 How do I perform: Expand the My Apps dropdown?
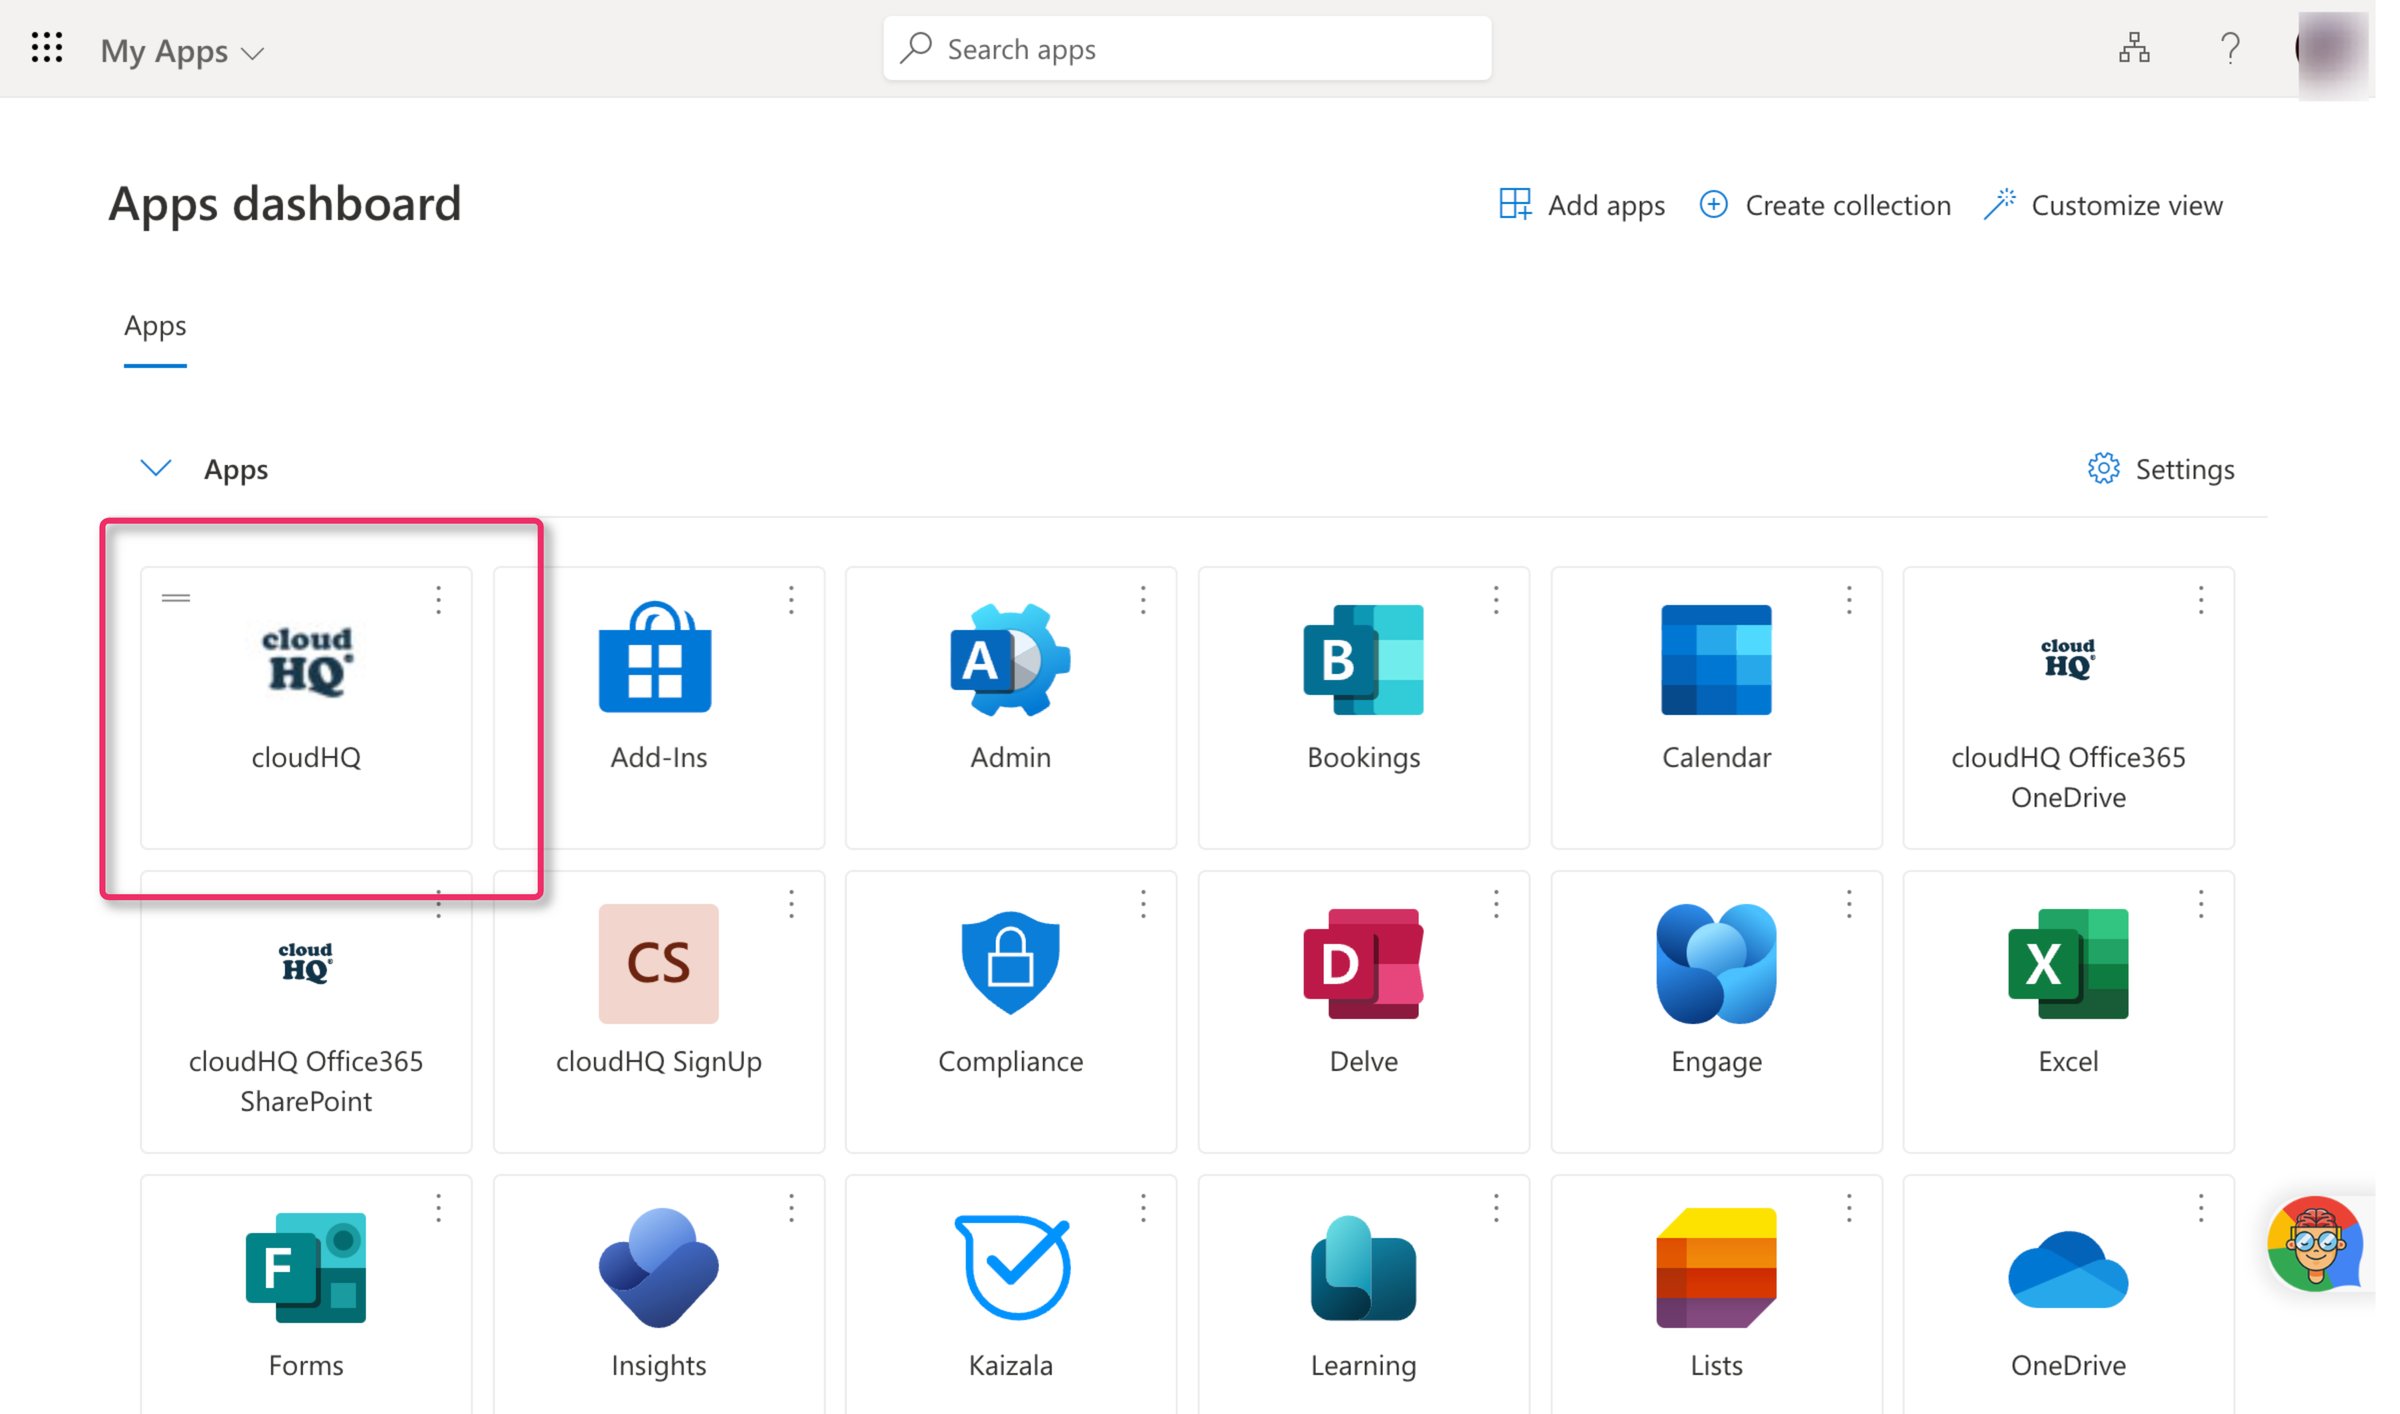[182, 51]
